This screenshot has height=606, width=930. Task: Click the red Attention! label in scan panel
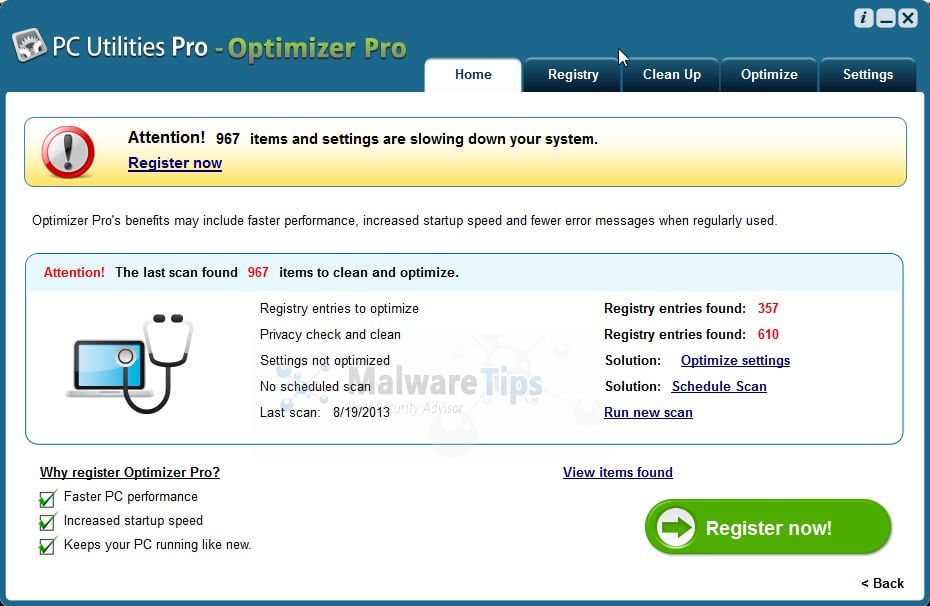coord(74,273)
